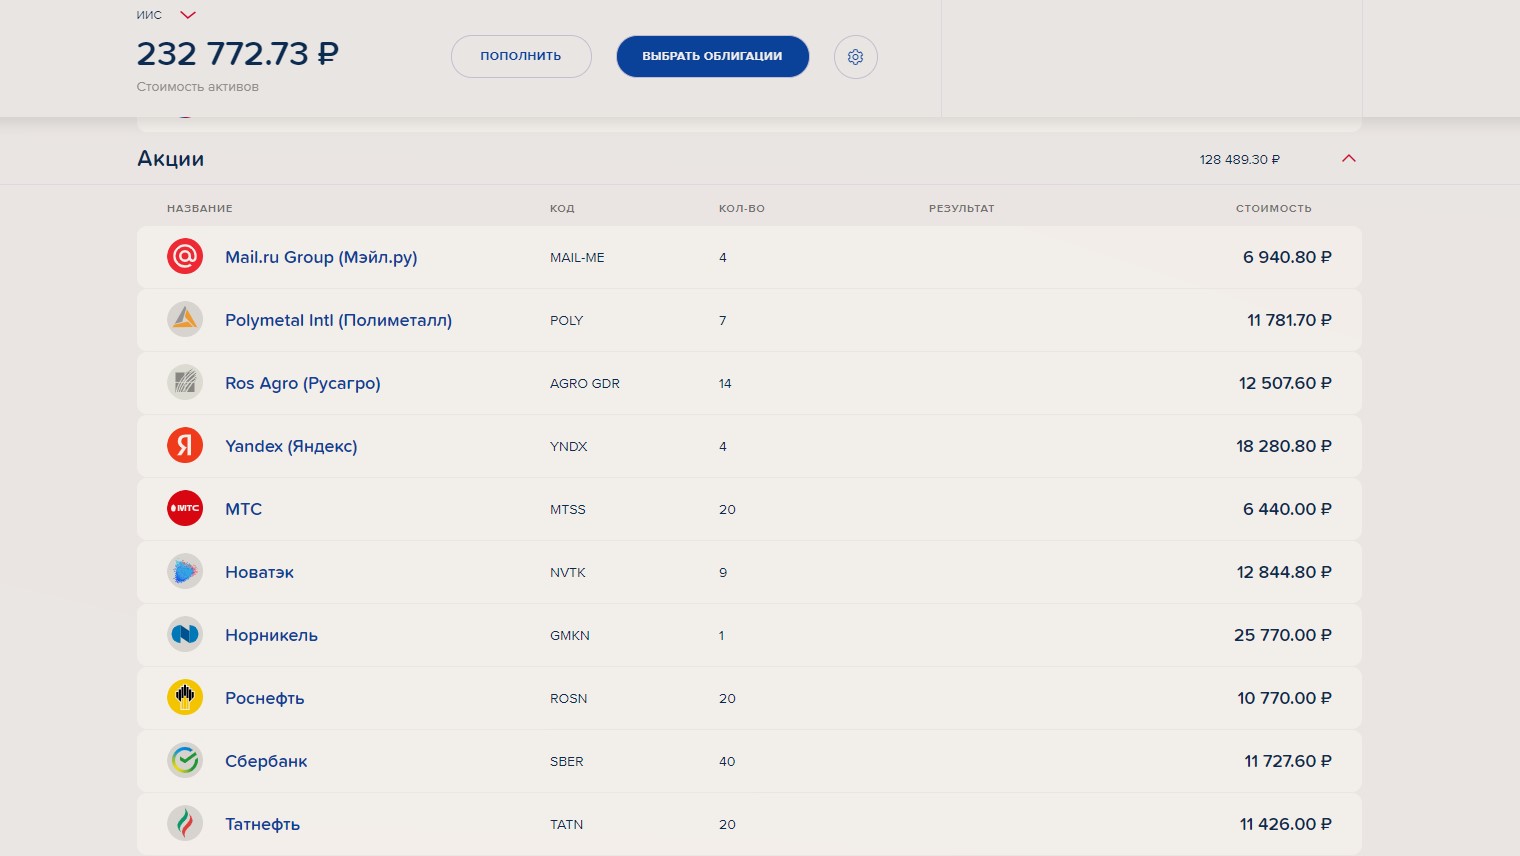Click the Выбрать облигации button
1520x856 pixels.
point(712,56)
